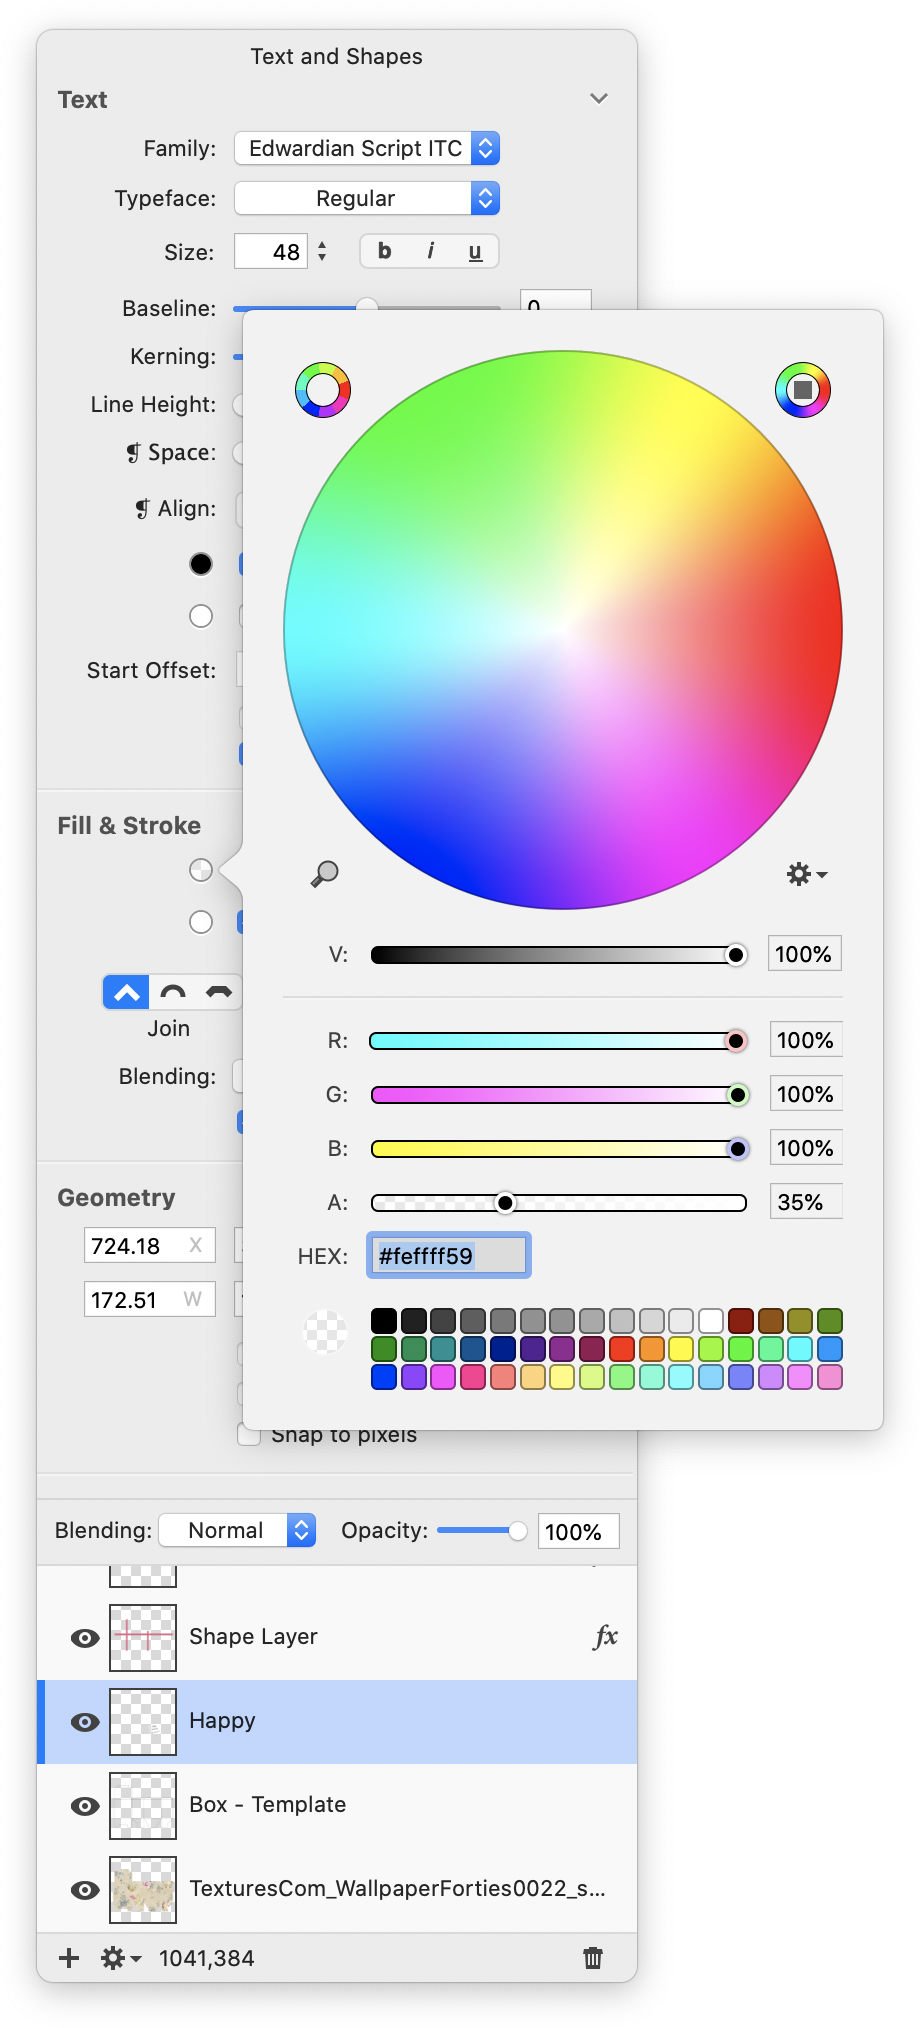Open the color picker gear menu

coord(806,874)
